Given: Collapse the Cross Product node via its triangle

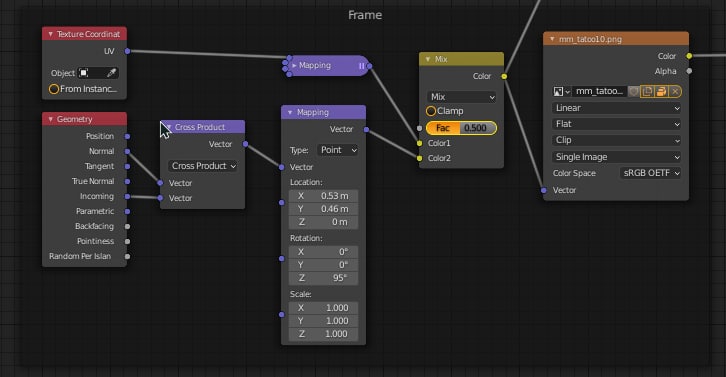Looking at the screenshot, I should point(169,127).
